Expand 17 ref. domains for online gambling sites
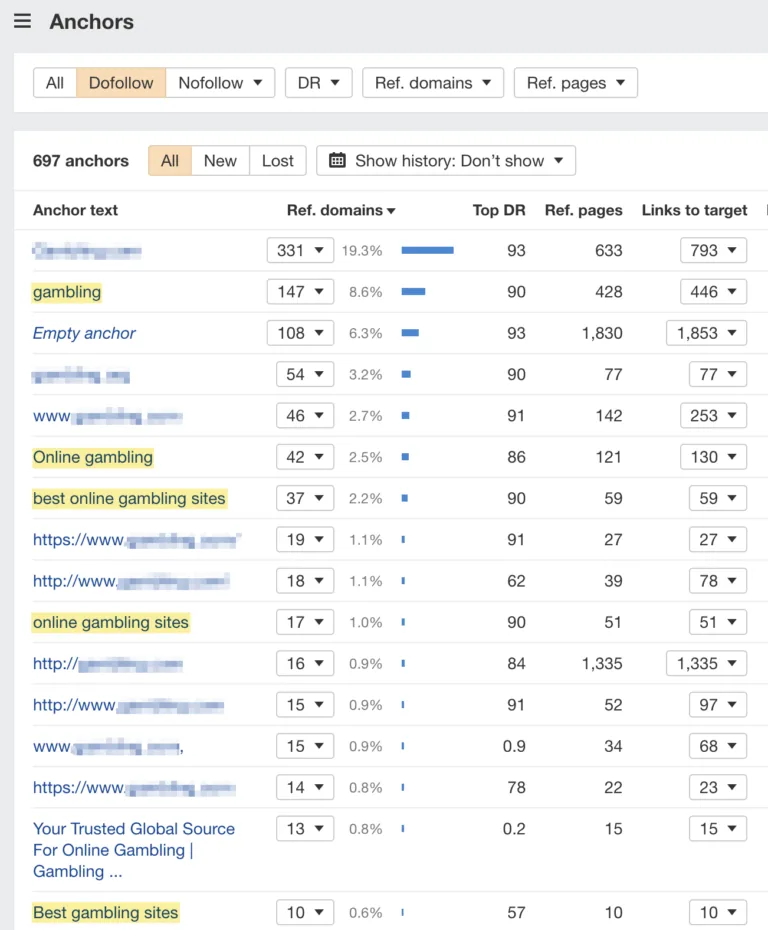The image size is (768, 930). pyautogui.click(x=305, y=622)
